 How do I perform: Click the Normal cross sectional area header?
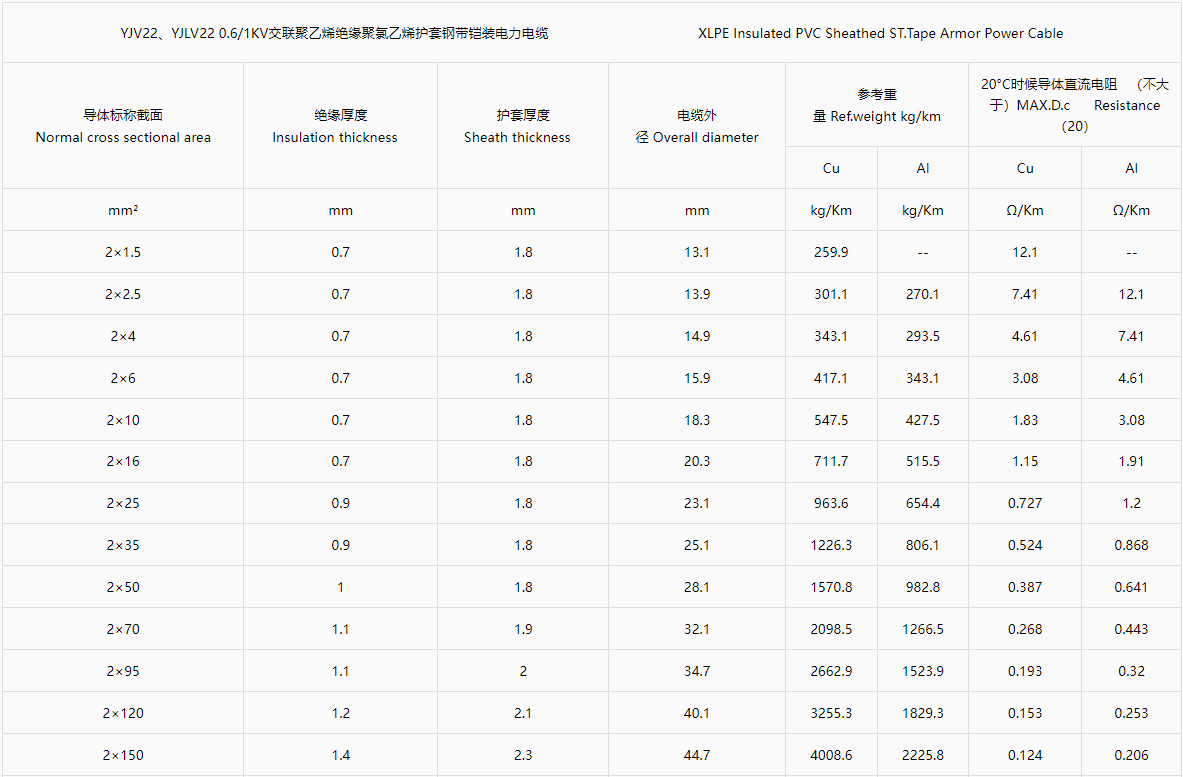click(x=123, y=126)
